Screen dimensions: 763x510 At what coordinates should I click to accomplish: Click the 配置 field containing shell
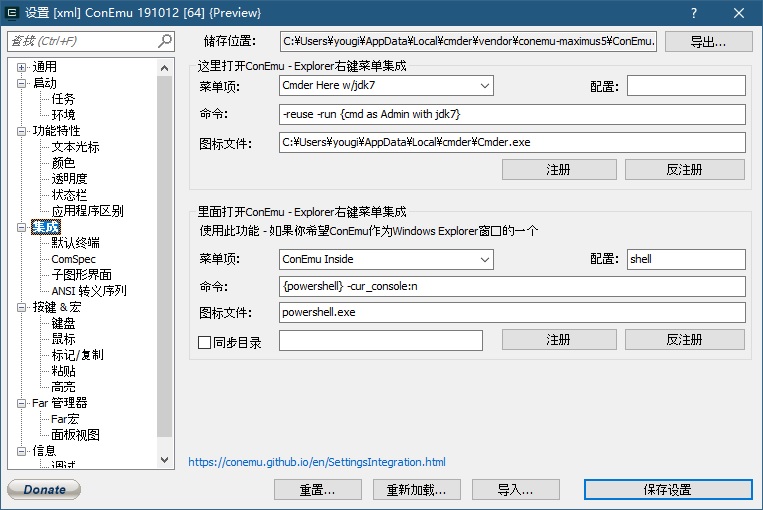click(685, 260)
